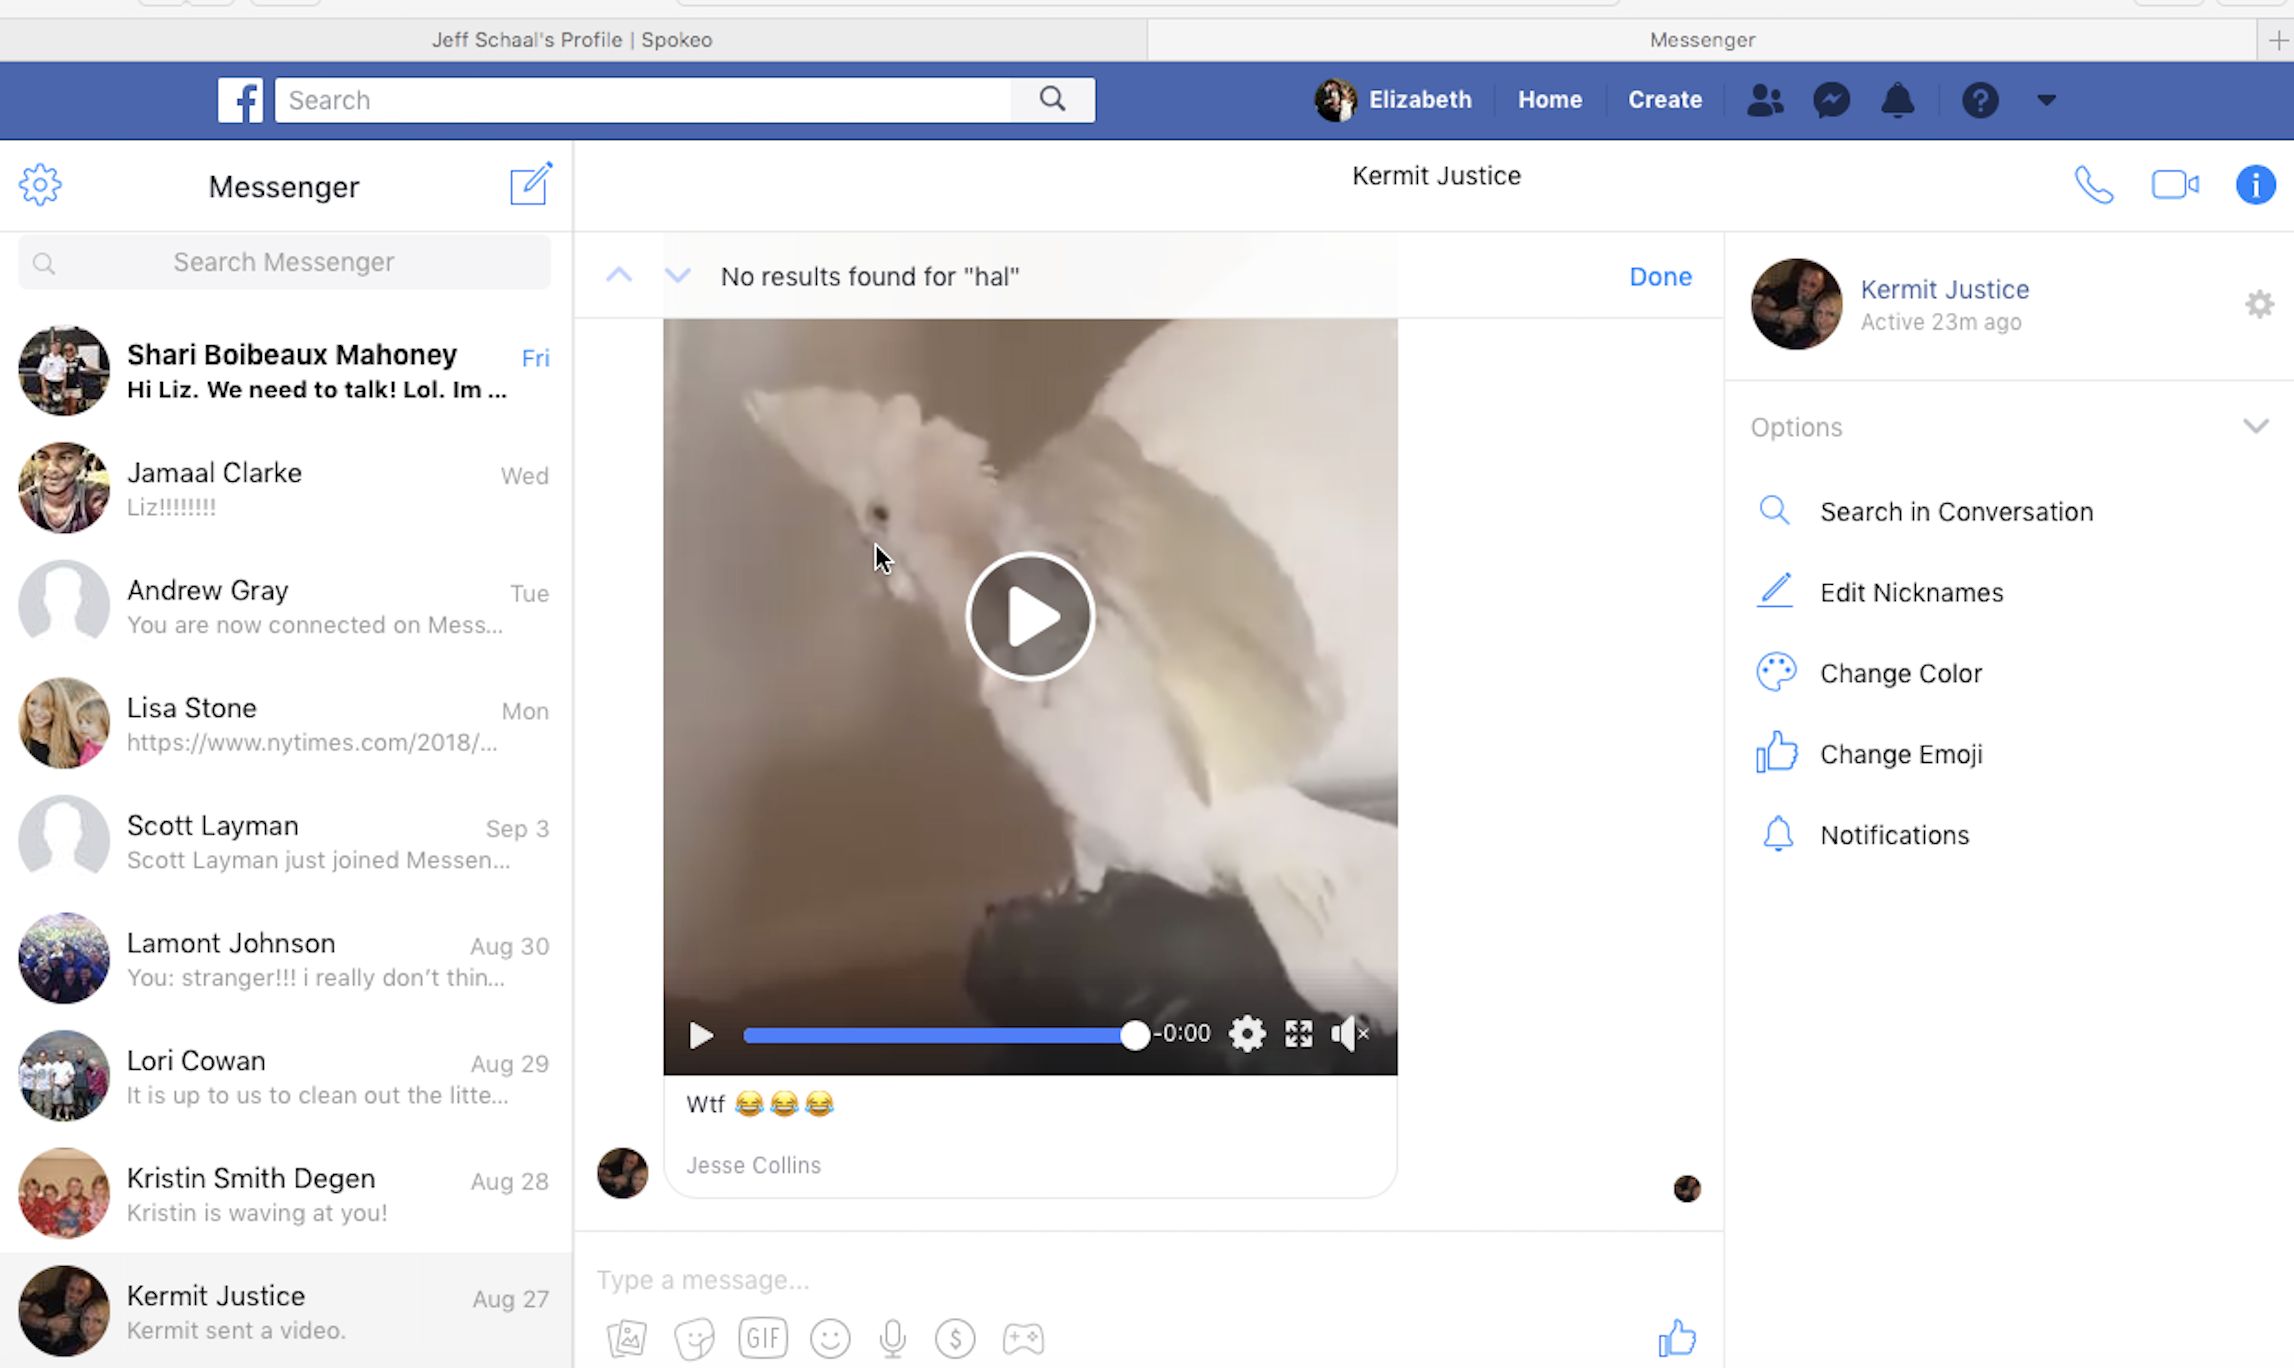The width and height of the screenshot is (2294, 1368).
Task: Open Scott Layman conversation
Action: pos(286,841)
